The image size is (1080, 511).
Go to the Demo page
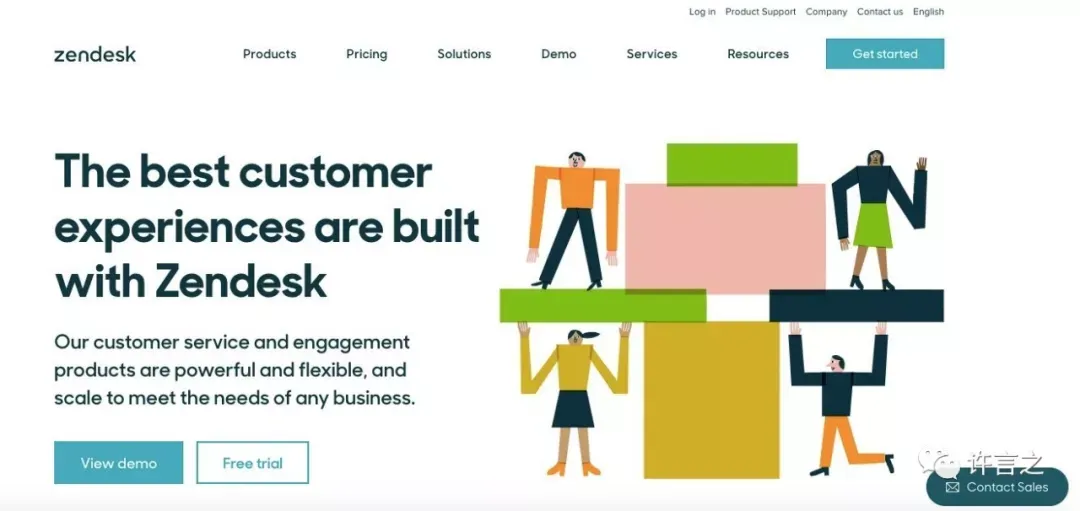tap(559, 54)
